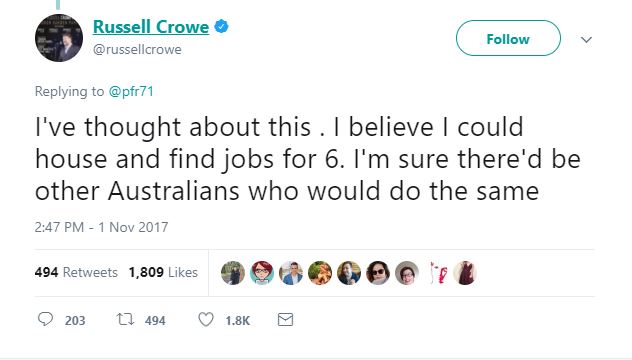Like the tweet with the heart icon
Screen dimensions: 632x360
(x=206, y=320)
